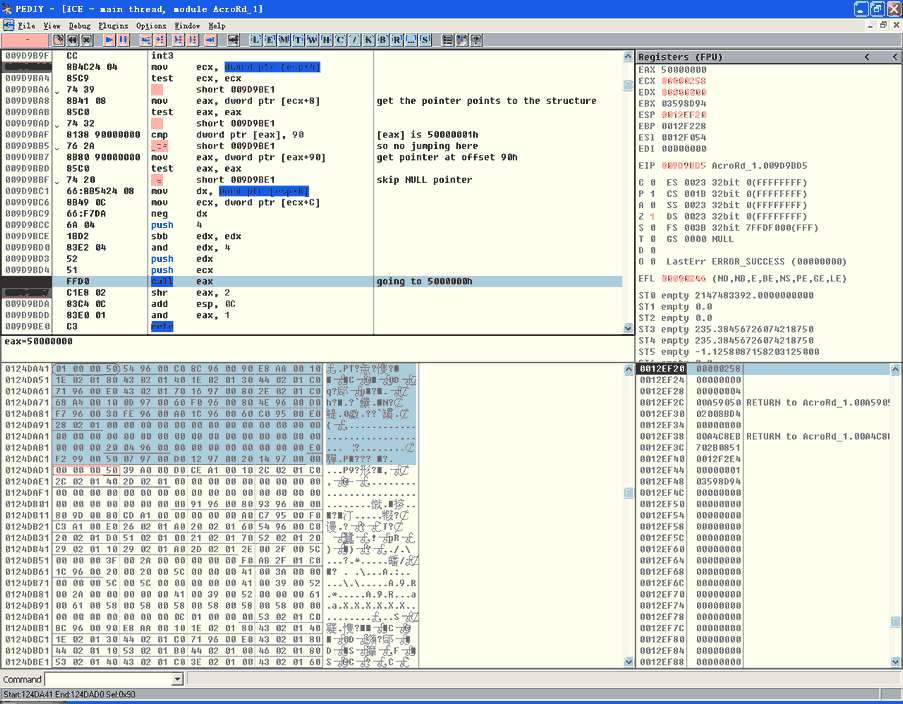Click left arrow in Registers header
Screen dimensions: 903x704
[x=866, y=57]
